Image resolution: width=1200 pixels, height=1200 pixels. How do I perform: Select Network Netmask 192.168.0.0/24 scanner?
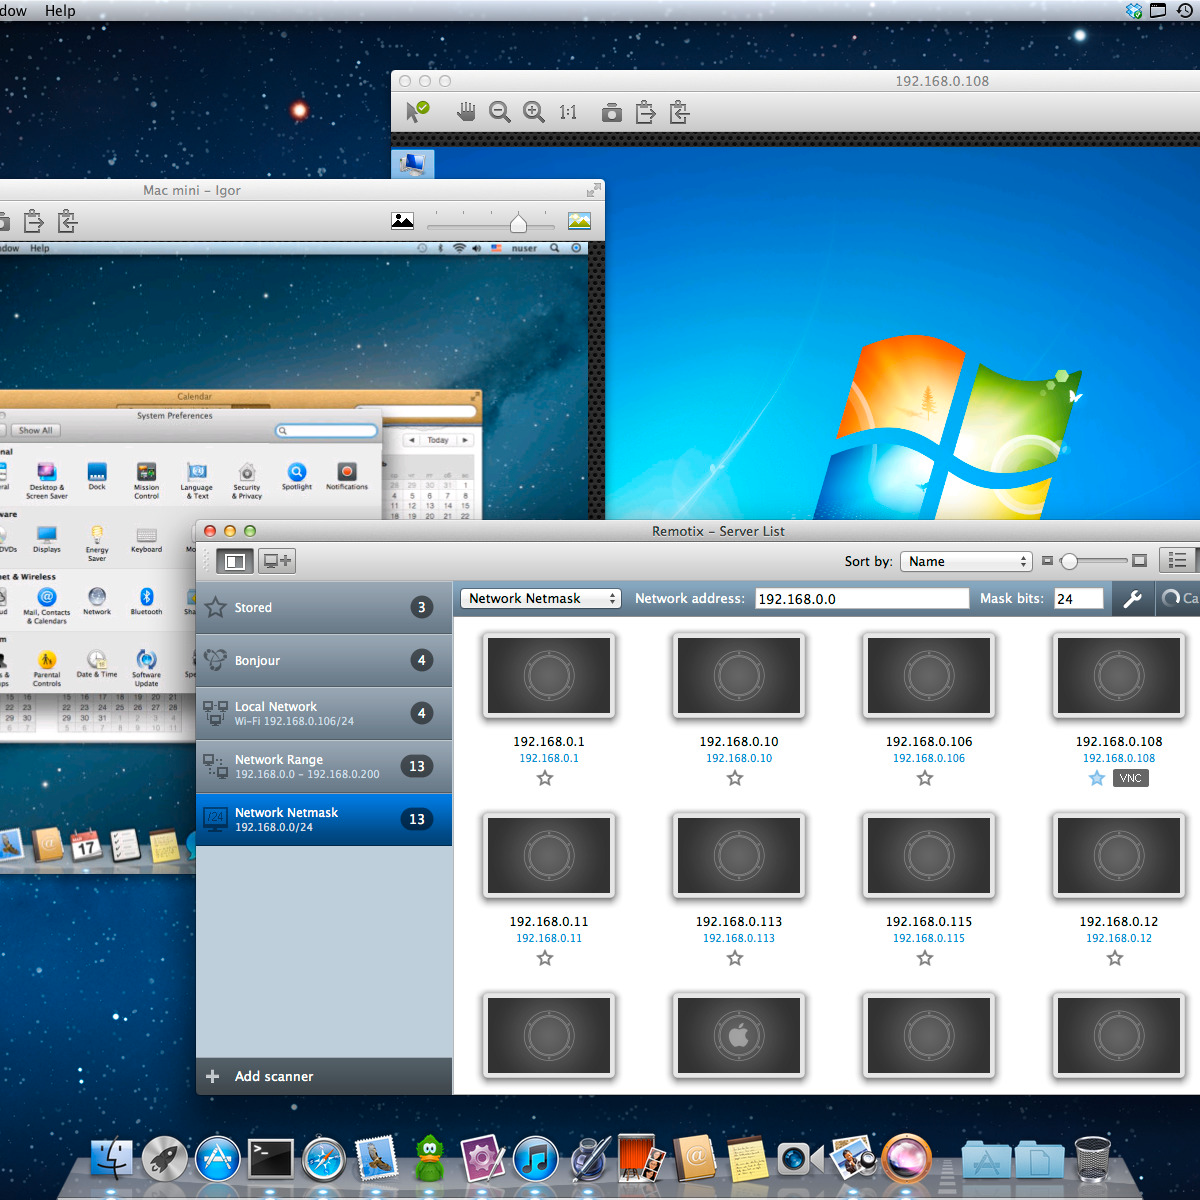coord(324,819)
